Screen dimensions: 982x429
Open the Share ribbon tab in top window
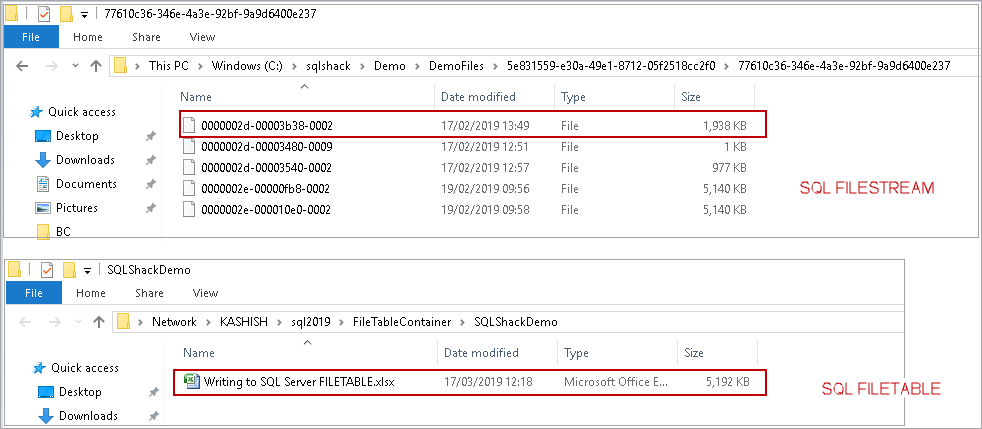146,37
